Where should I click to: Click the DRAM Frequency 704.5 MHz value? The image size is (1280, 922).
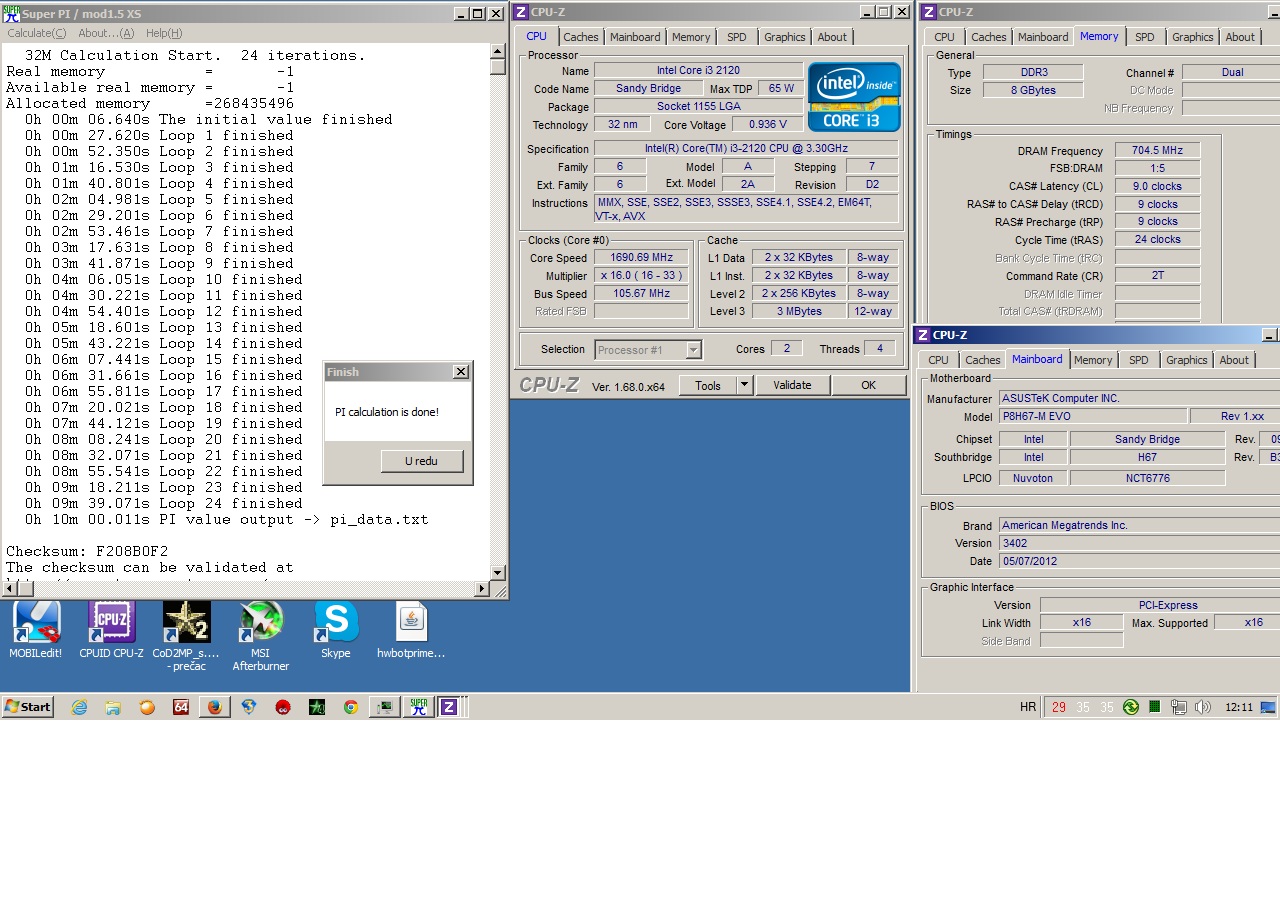pos(1157,150)
